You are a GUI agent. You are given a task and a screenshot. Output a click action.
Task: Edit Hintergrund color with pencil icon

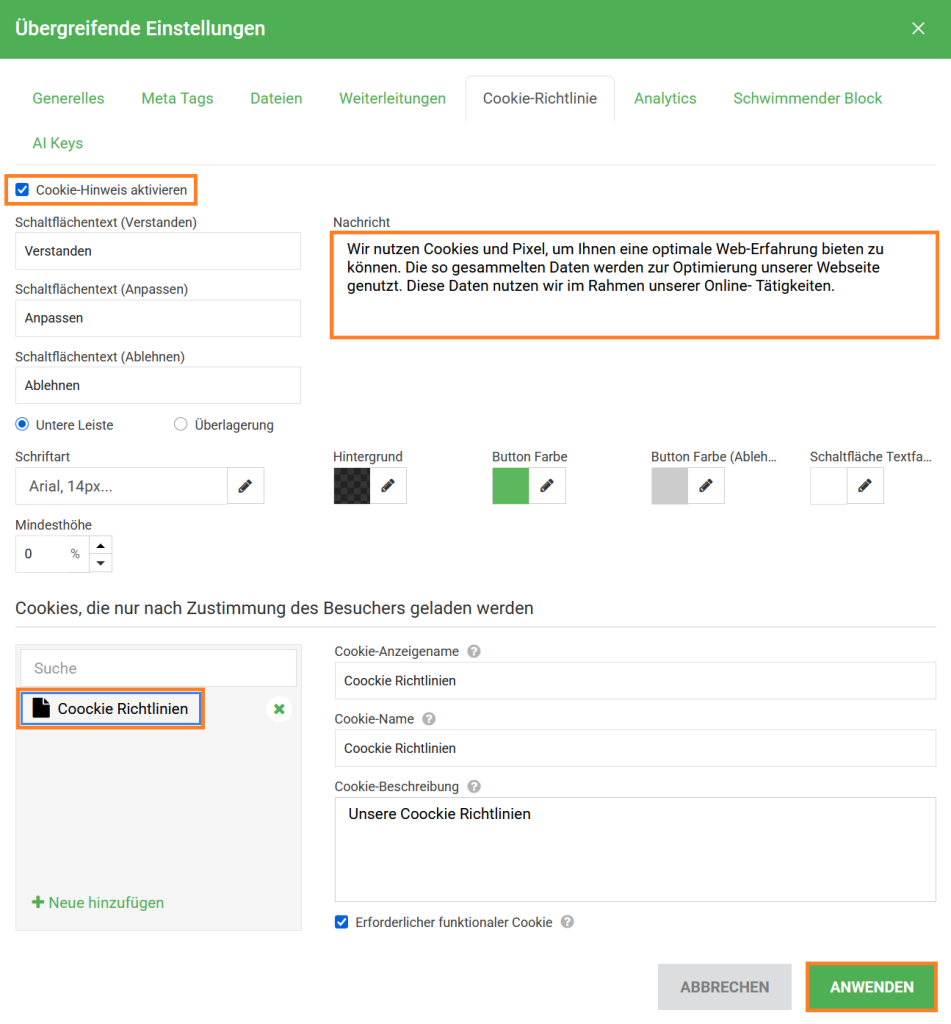coord(388,486)
